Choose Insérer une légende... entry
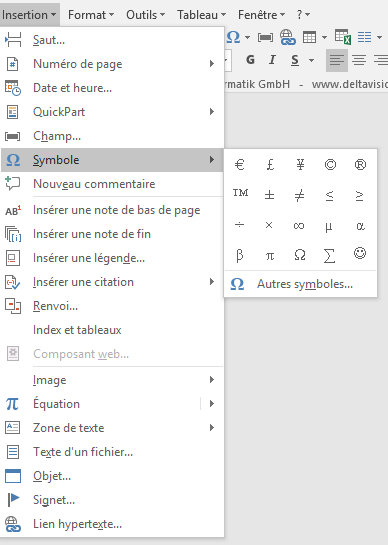Viewport: 388px width, 545px height. (112, 258)
